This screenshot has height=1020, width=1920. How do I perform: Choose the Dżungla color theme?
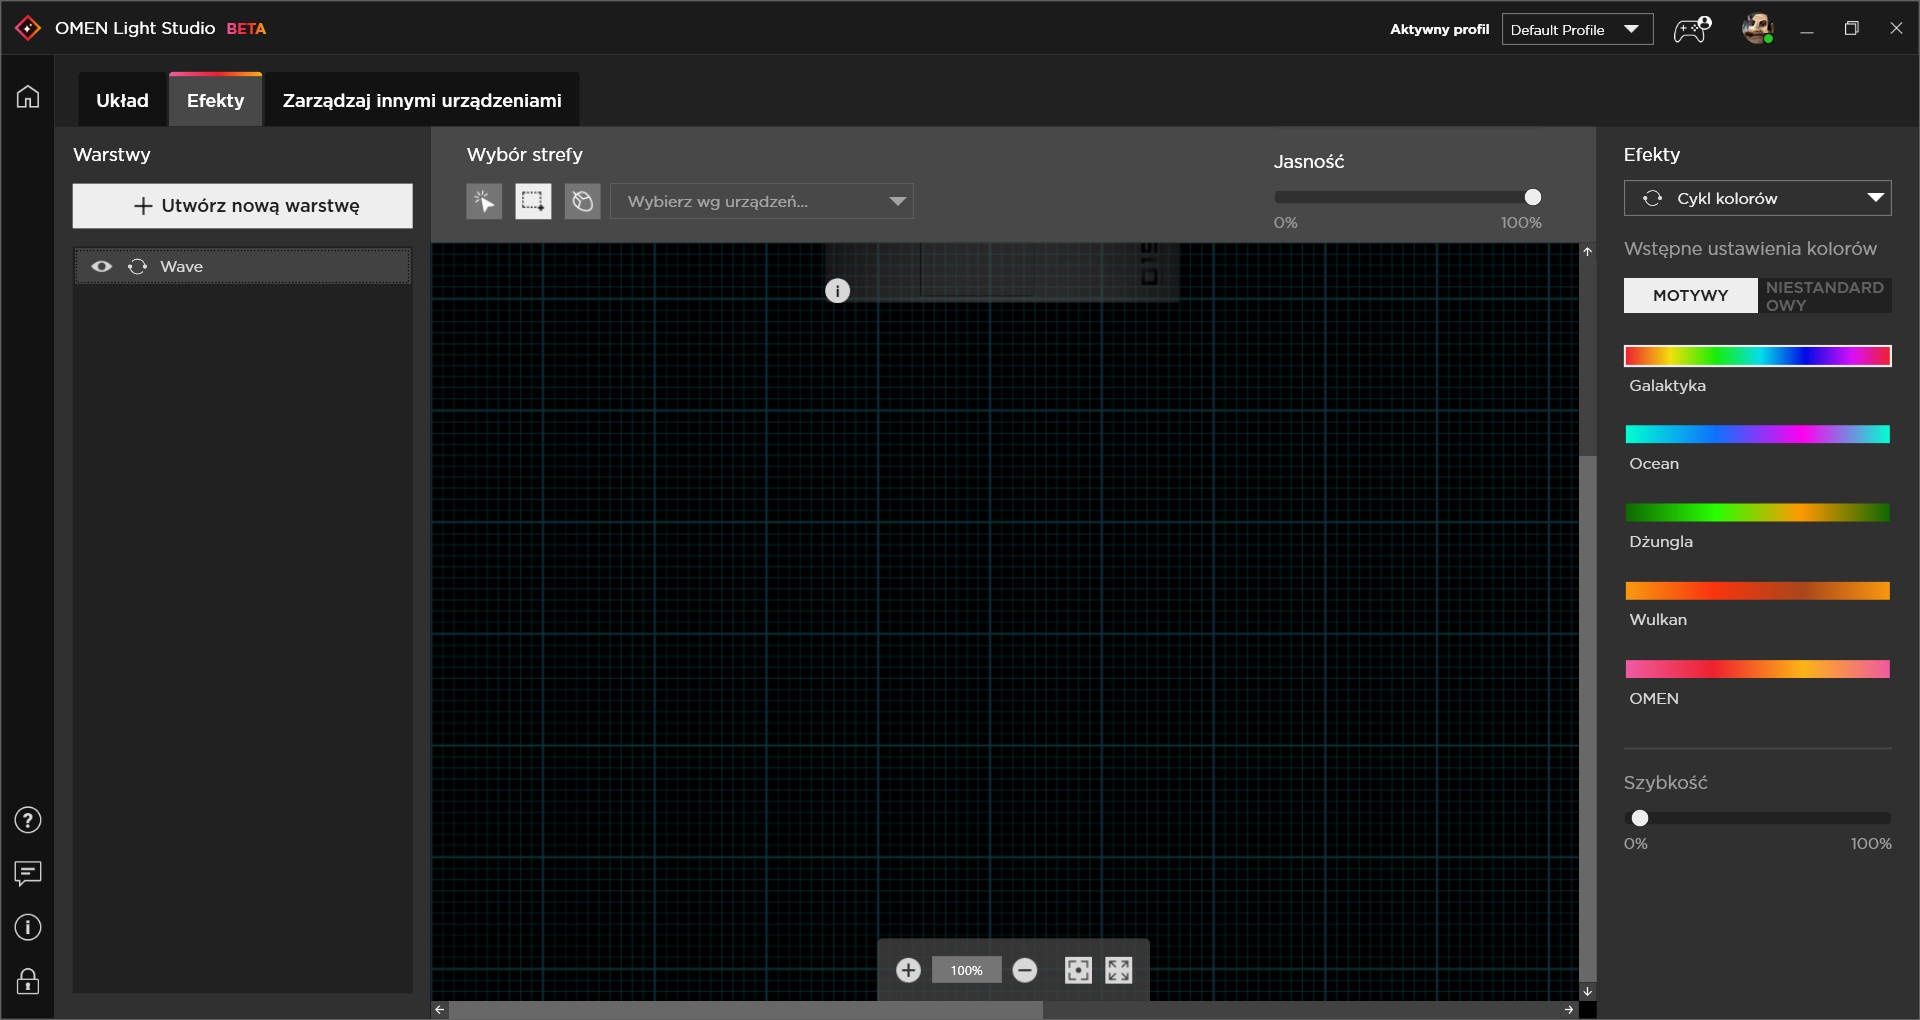(x=1757, y=512)
